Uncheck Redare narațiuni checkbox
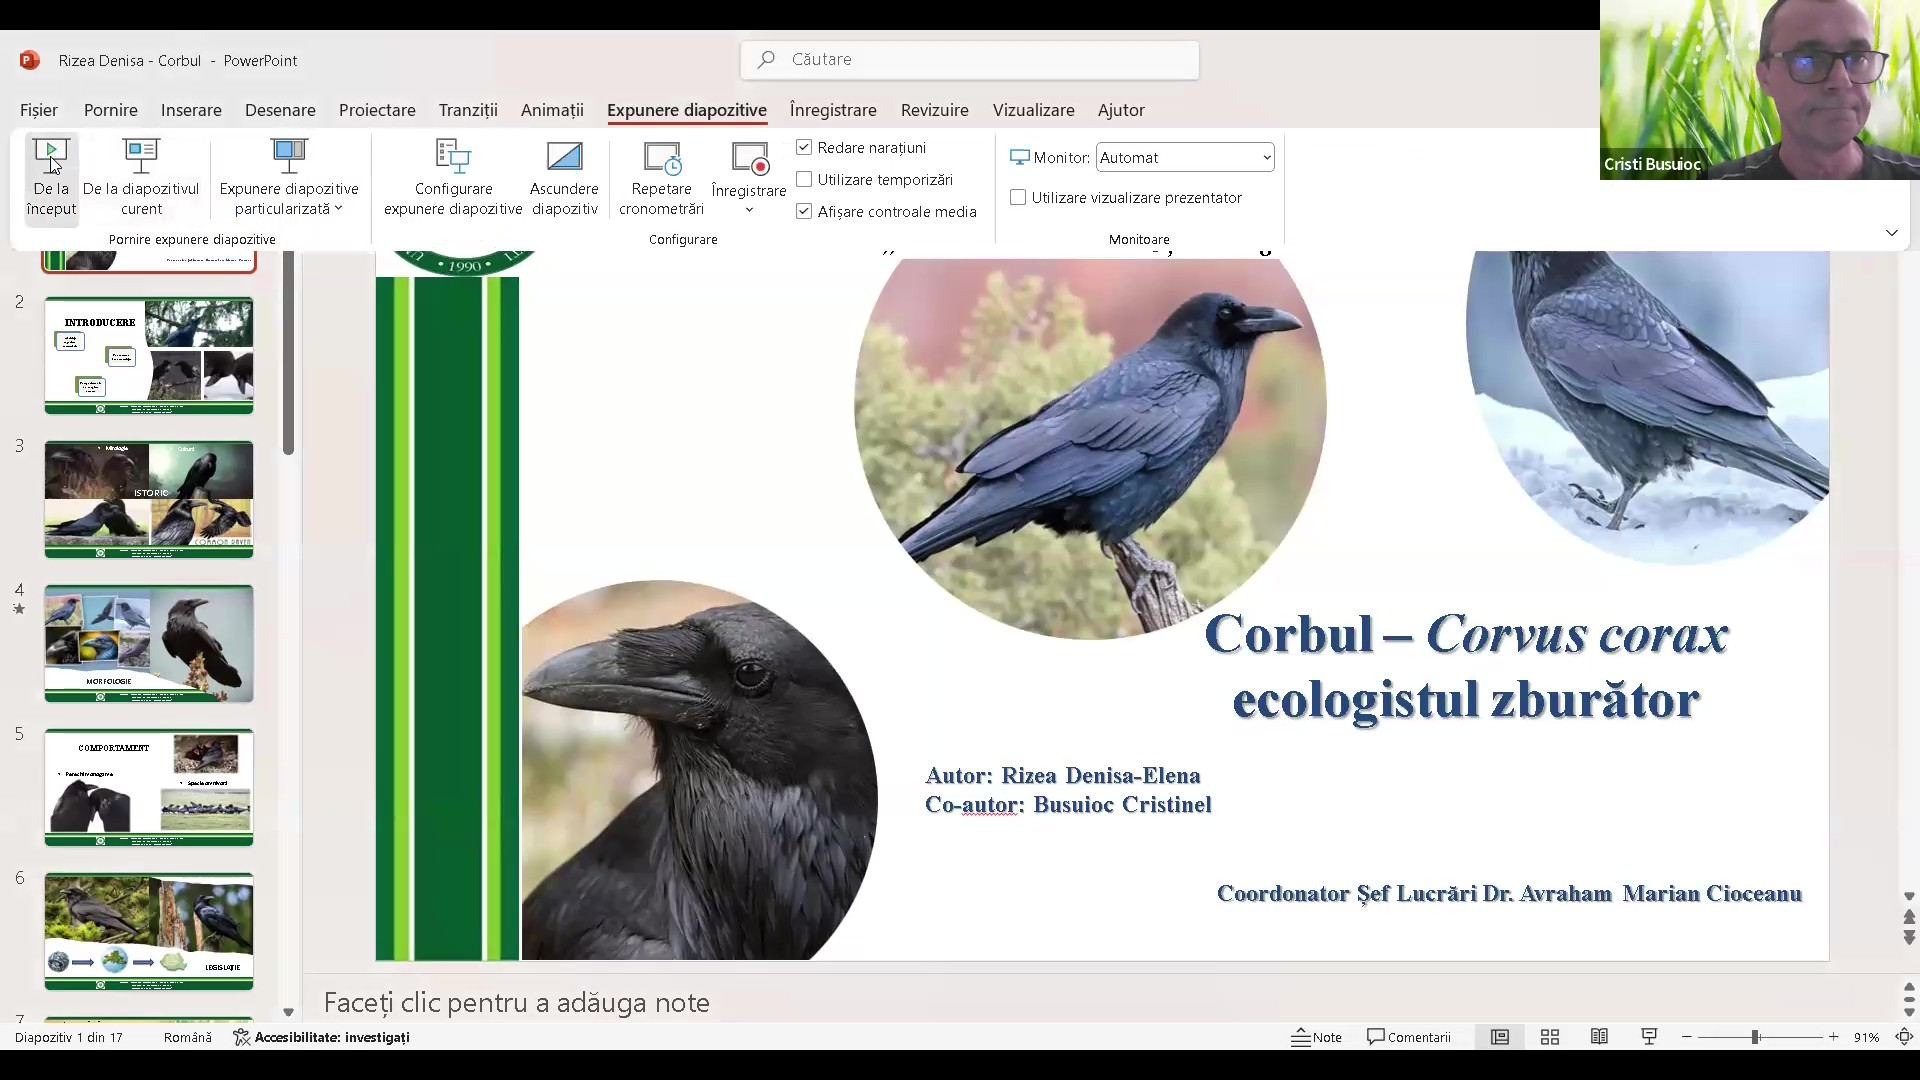The width and height of the screenshot is (1920, 1080). (804, 147)
